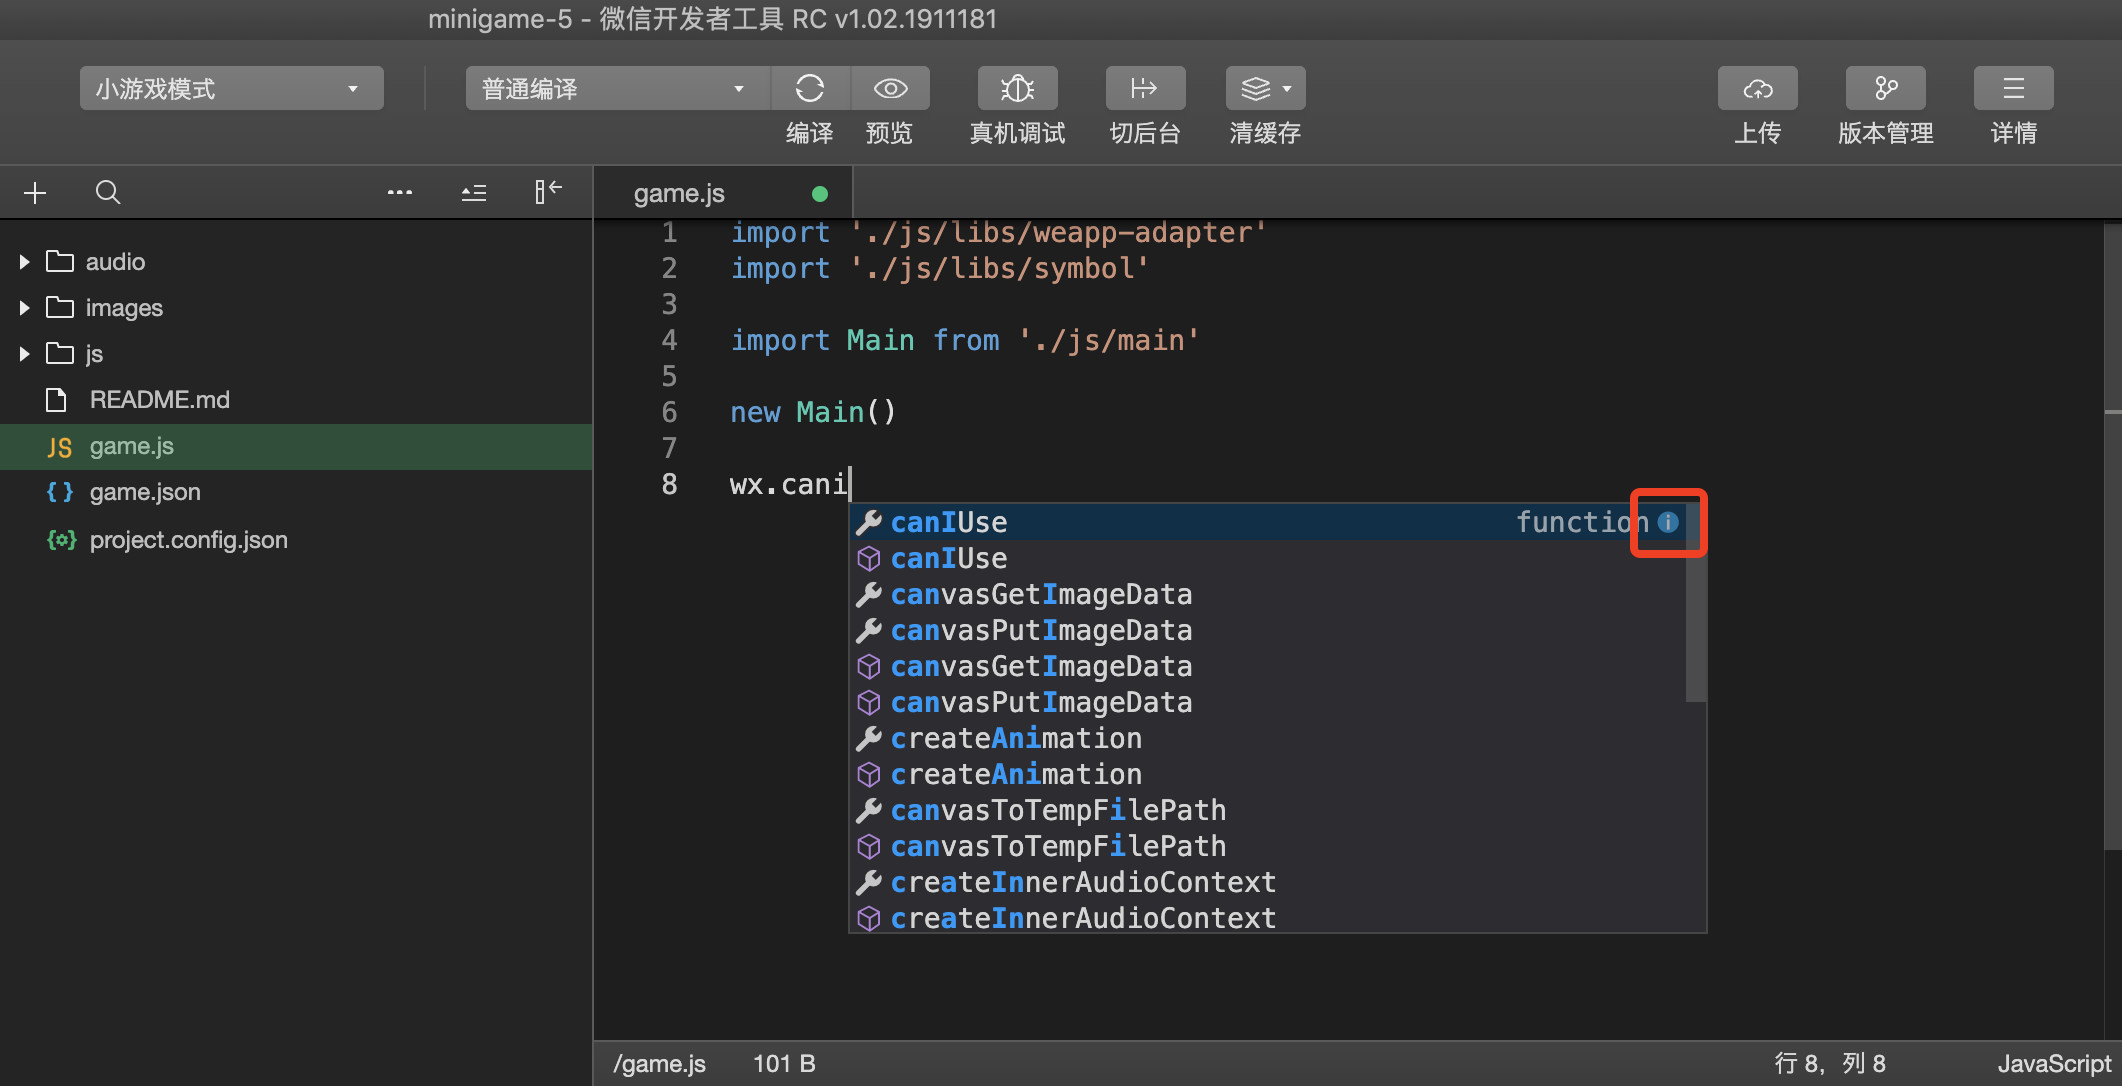
Task: Open game.json in file tree
Action: pos(296,492)
